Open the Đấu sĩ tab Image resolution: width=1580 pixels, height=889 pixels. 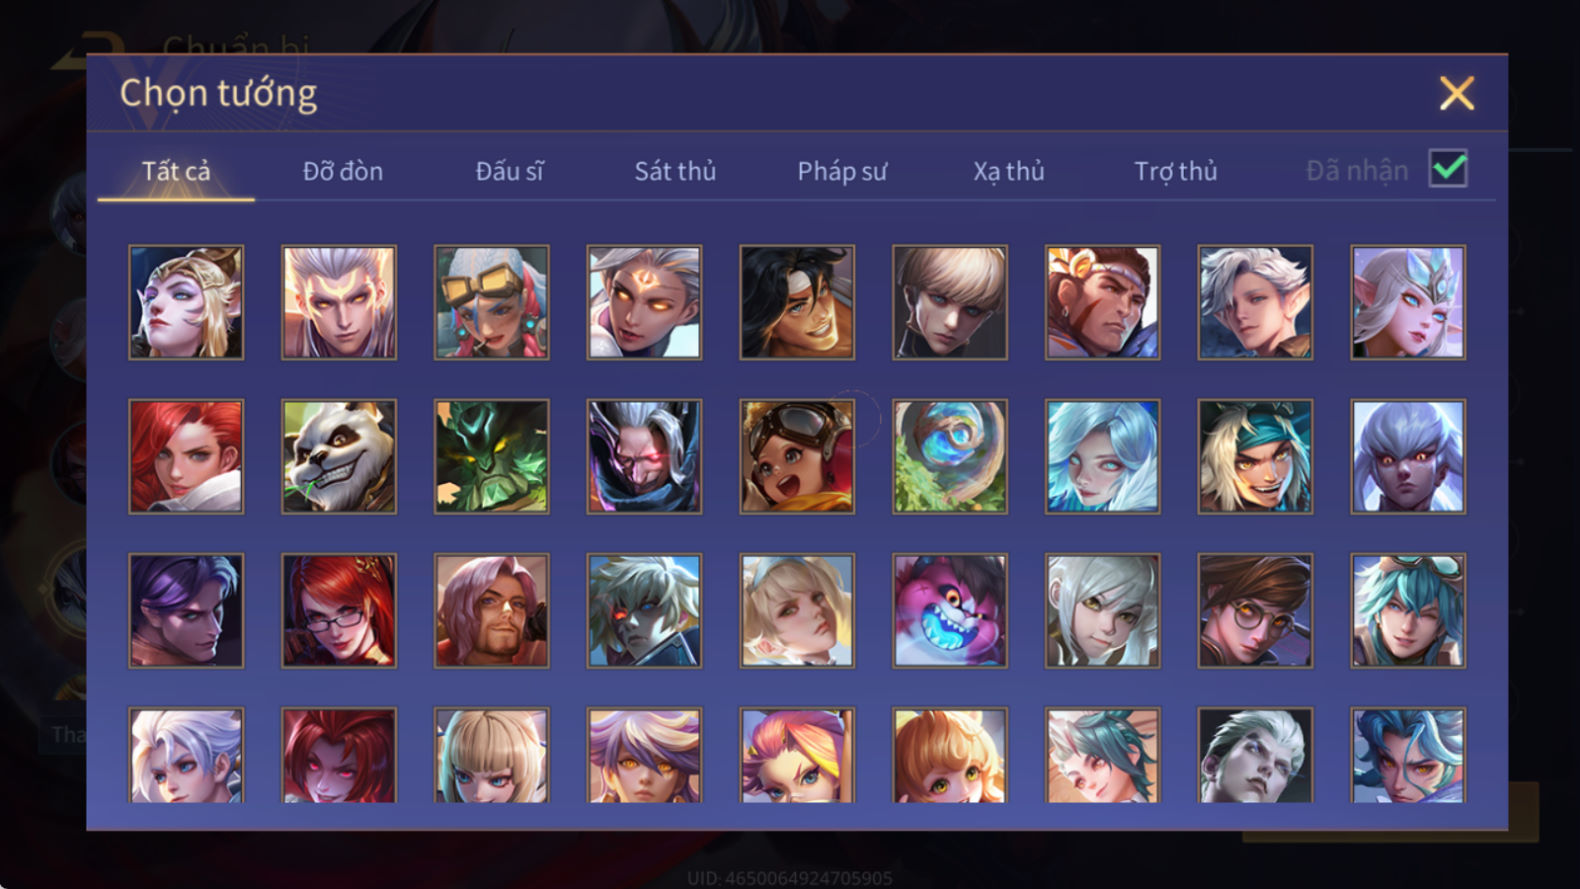(x=509, y=171)
